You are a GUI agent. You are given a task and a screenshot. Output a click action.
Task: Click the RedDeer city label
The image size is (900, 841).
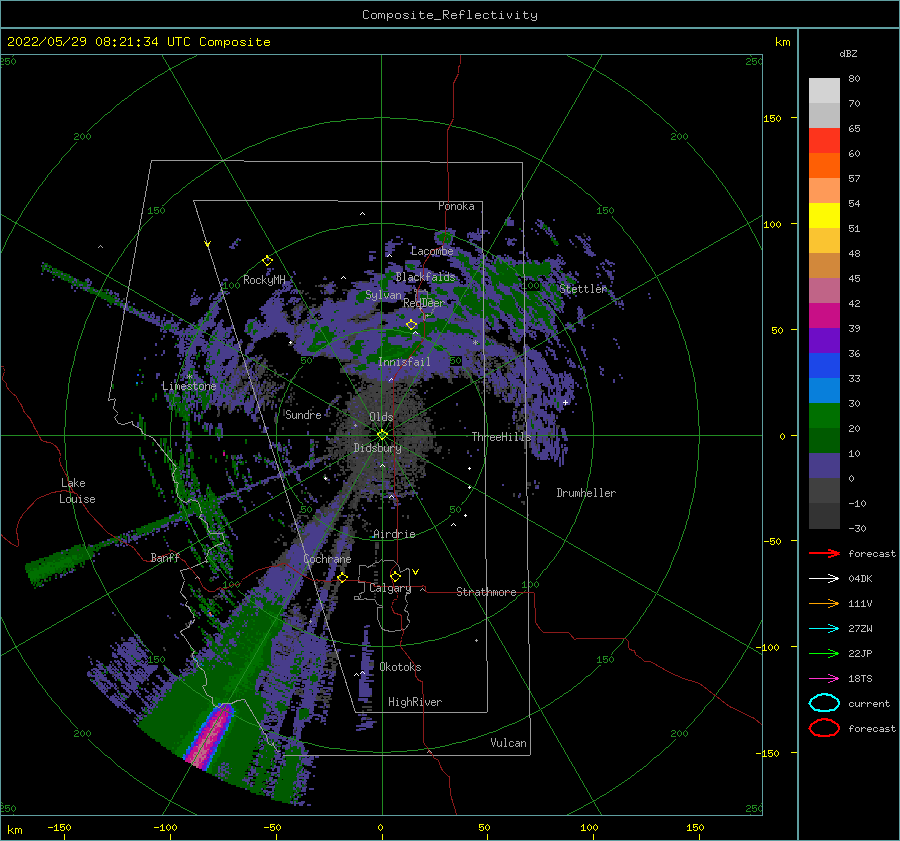pyautogui.click(x=424, y=303)
